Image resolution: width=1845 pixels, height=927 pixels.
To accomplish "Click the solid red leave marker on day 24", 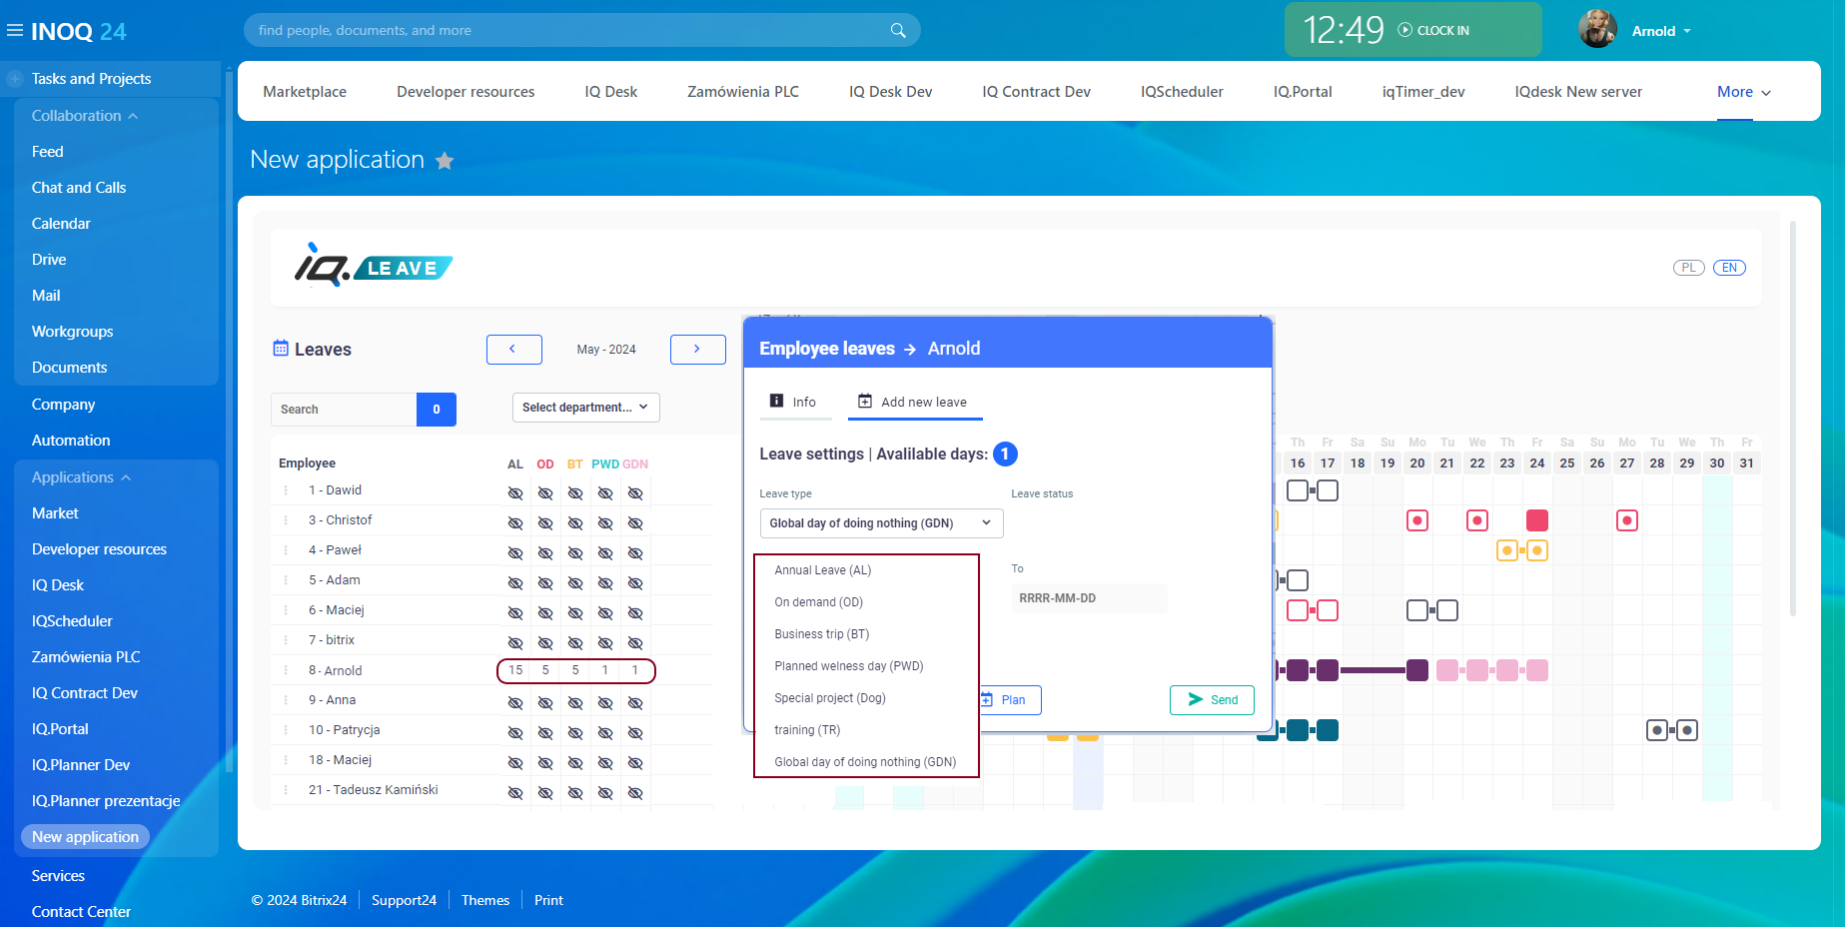I will 1537,520.
